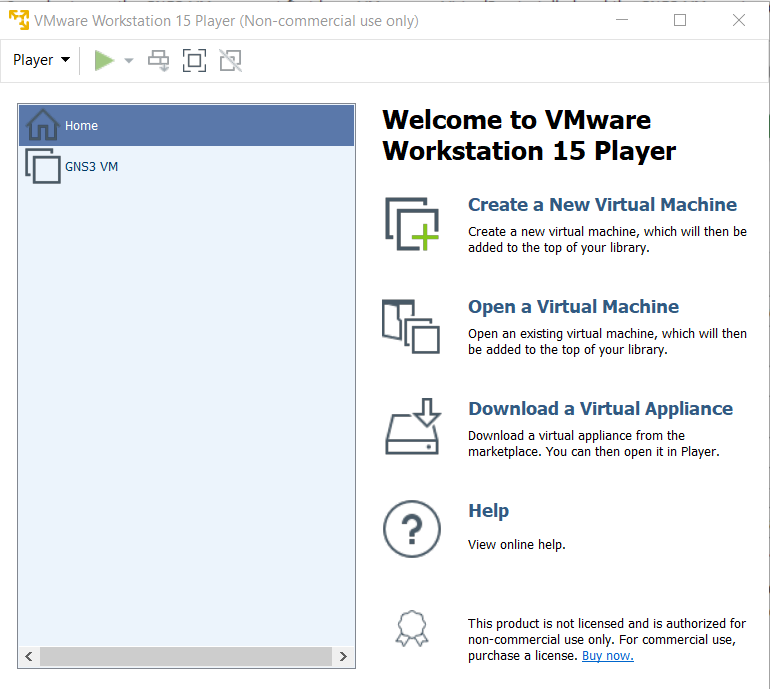Click 'View online help.' text

click(517, 545)
